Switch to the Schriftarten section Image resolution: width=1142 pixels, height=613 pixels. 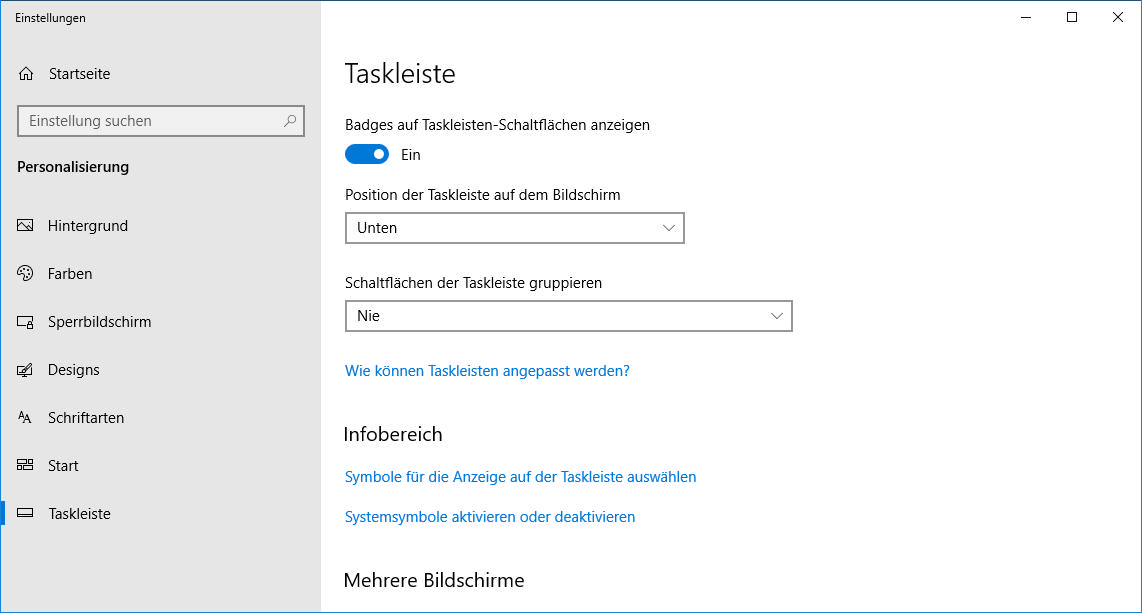tap(86, 418)
